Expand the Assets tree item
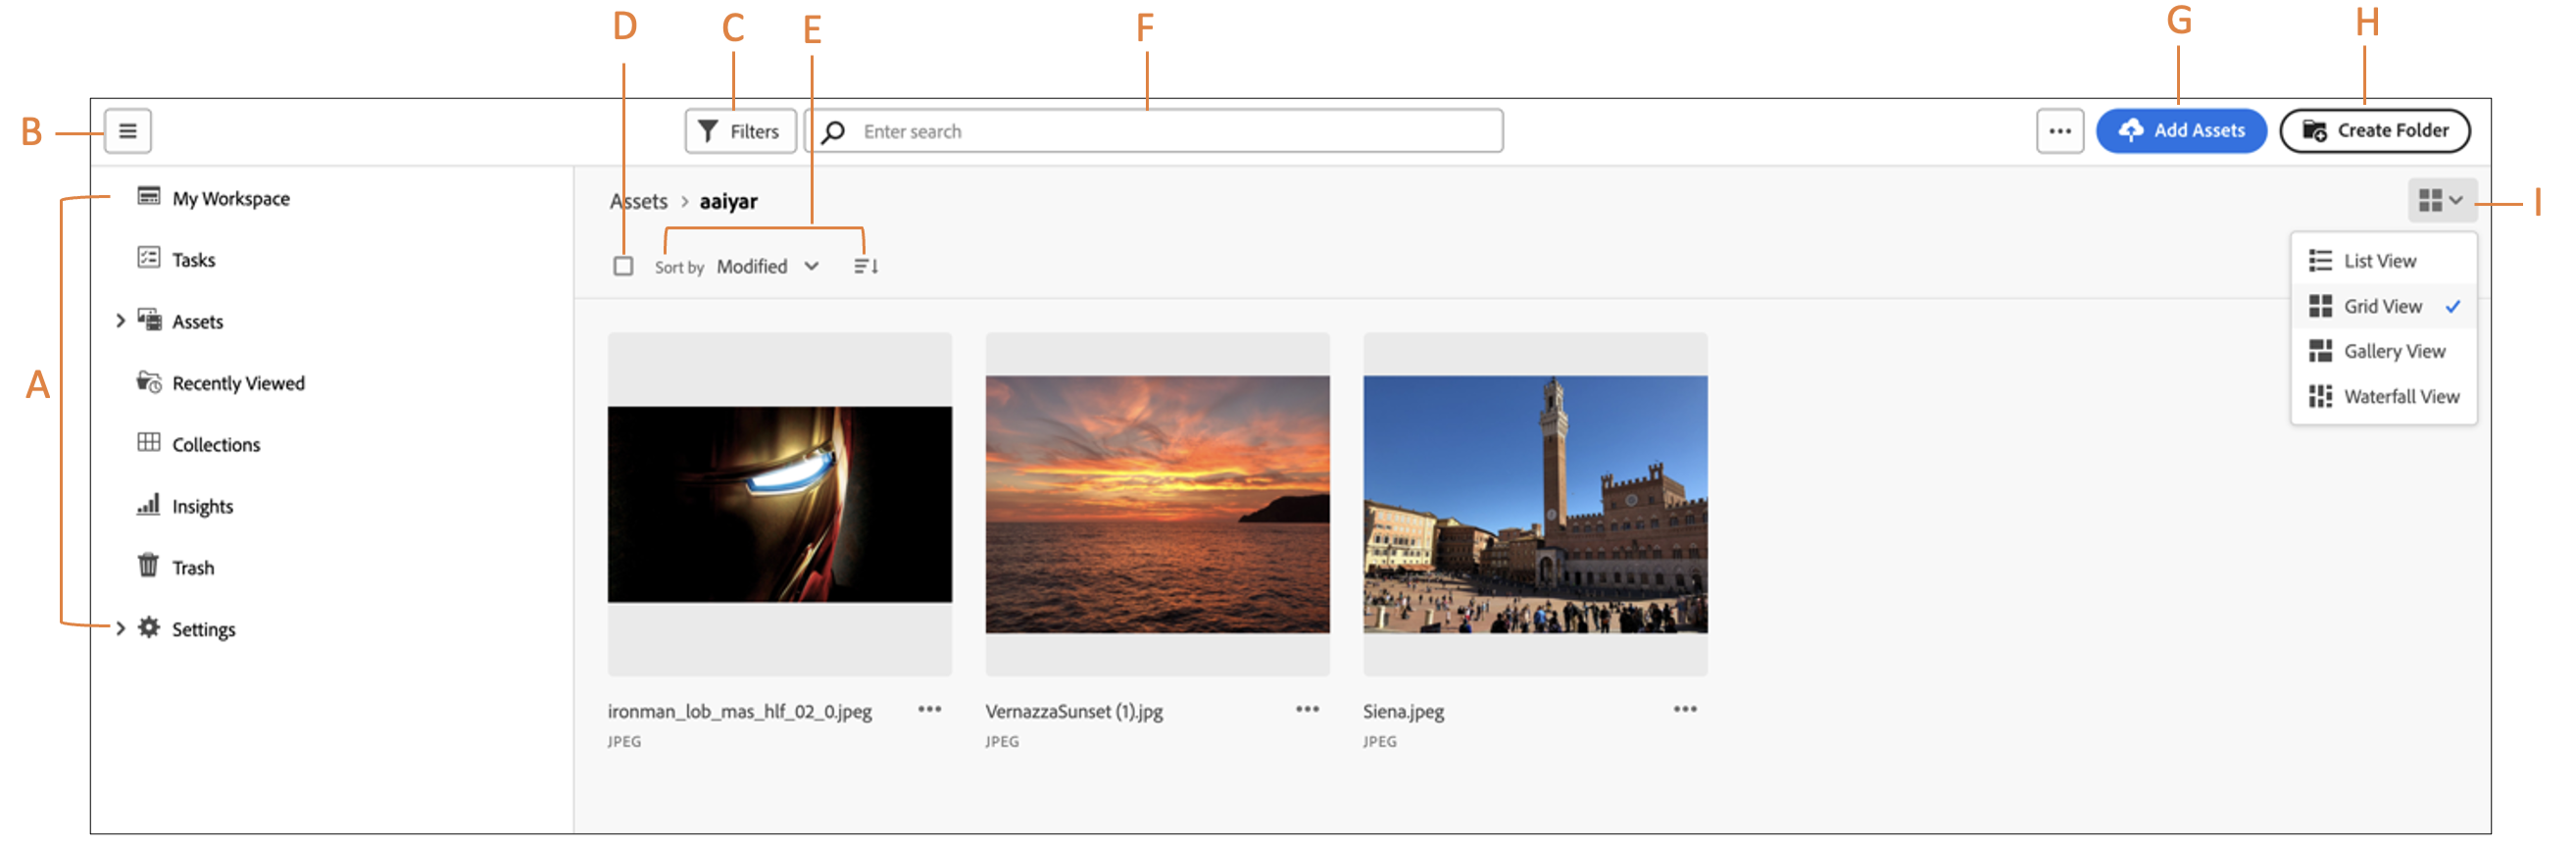The image size is (2576, 846). point(120,321)
